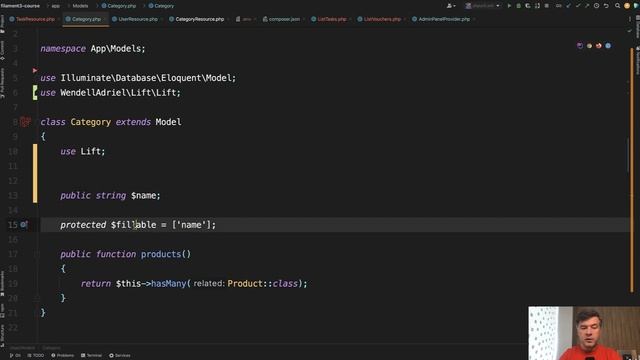Click the Run button in toolbar
The image size is (640, 360).
point(509,6)
